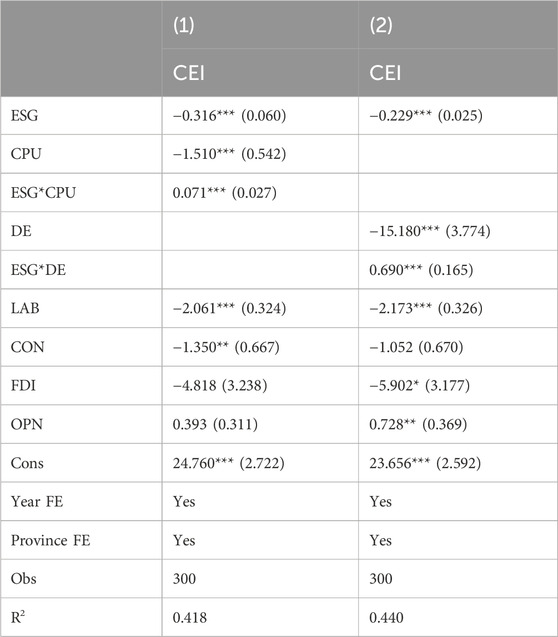Image resolution: width=558 pixels, height=637 pixels.
Task: Select the OPN row label
Action: coord(26,424)
